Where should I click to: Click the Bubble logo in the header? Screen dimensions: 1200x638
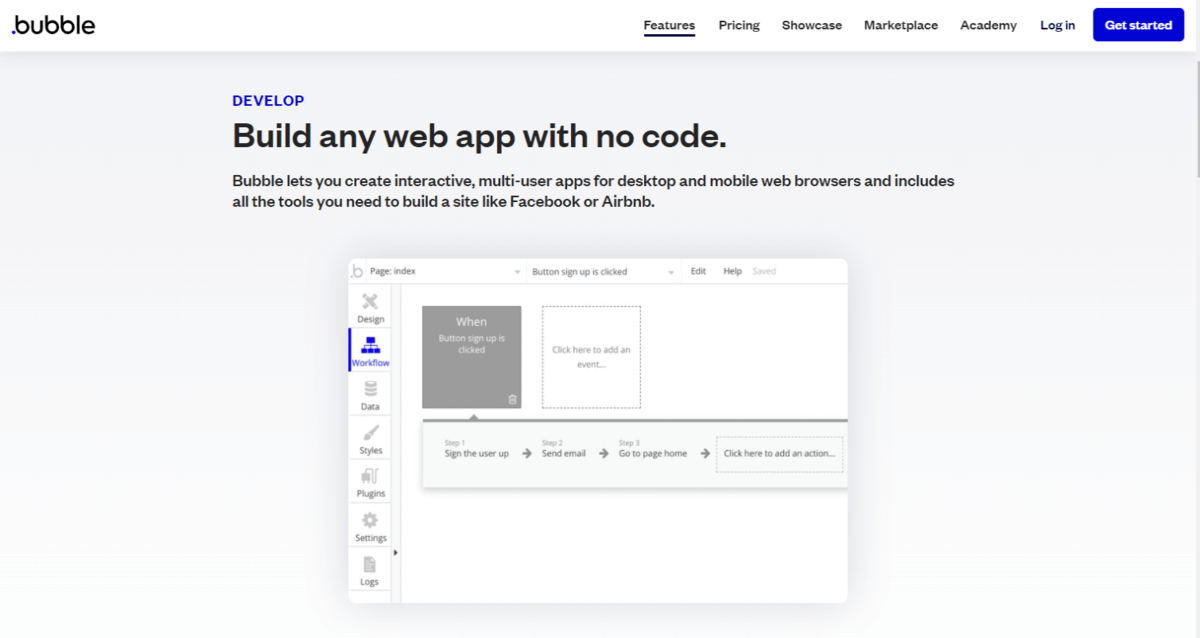coord(53,25)
